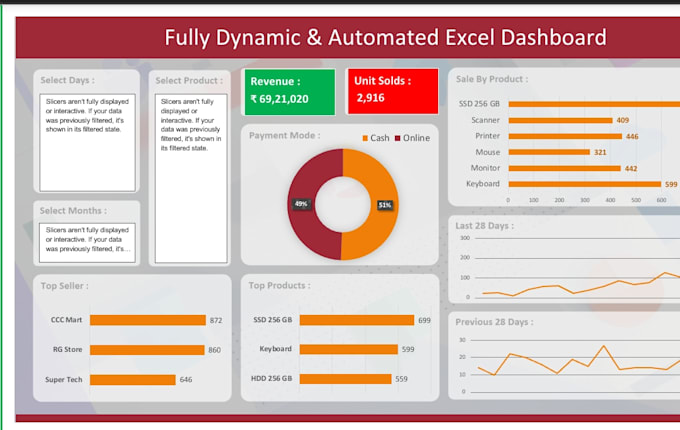
Task: Select the RG Store bar
Action: pos(147,350)
